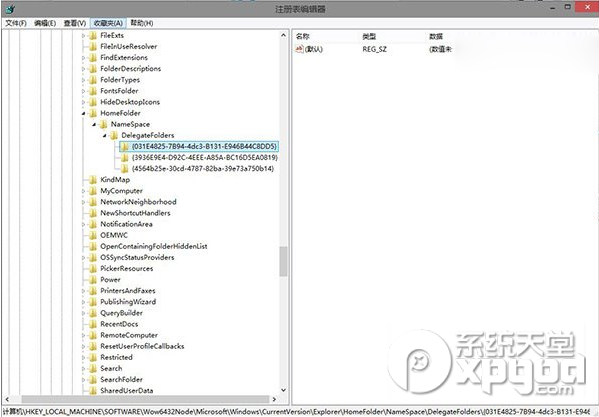Click the tree pane vertical scrollbar thumb
Viewport: 599px width, 417px height.
(x=283, y=261)
